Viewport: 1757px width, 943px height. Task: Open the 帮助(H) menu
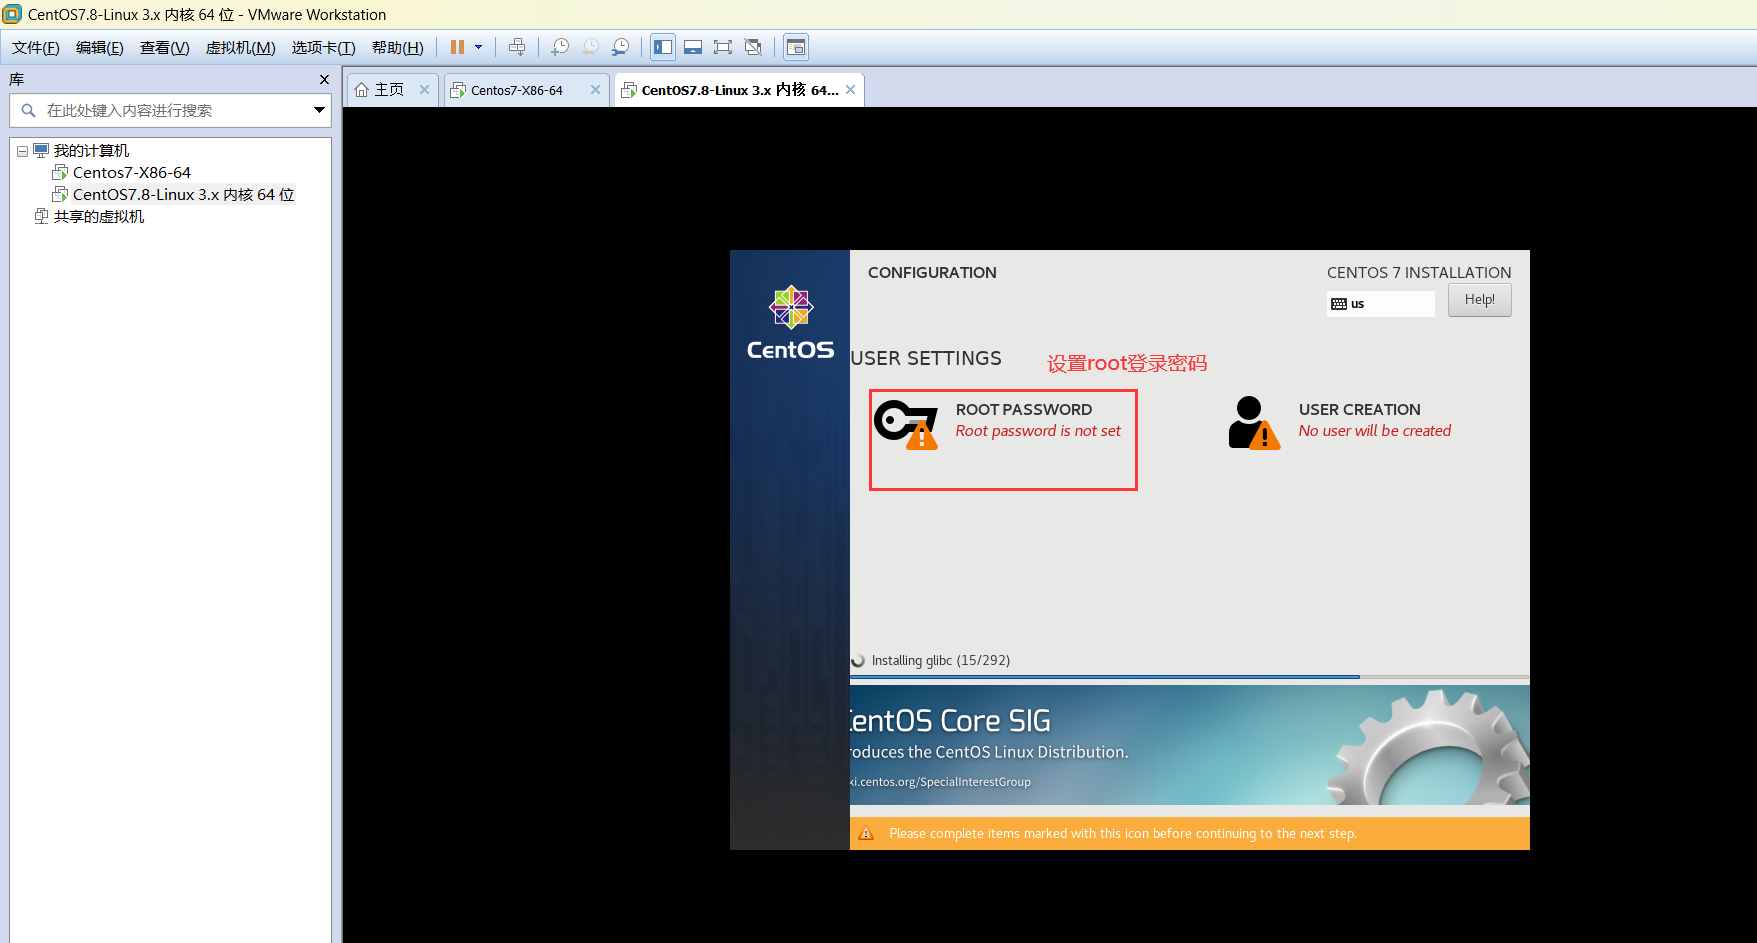[x=398, y=48]
